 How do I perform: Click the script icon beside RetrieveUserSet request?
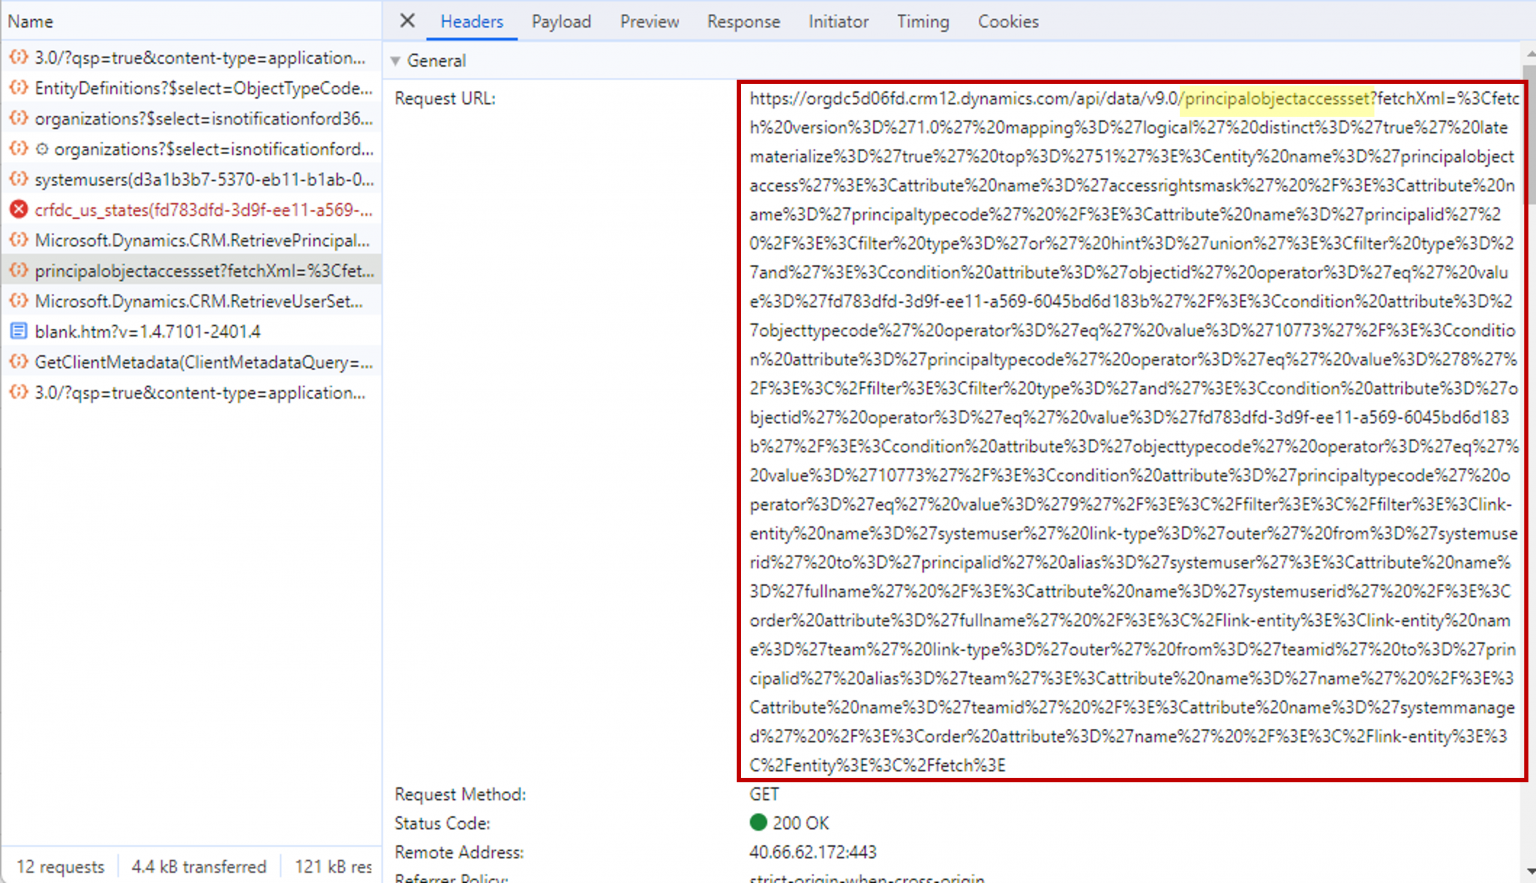point(17,300)
